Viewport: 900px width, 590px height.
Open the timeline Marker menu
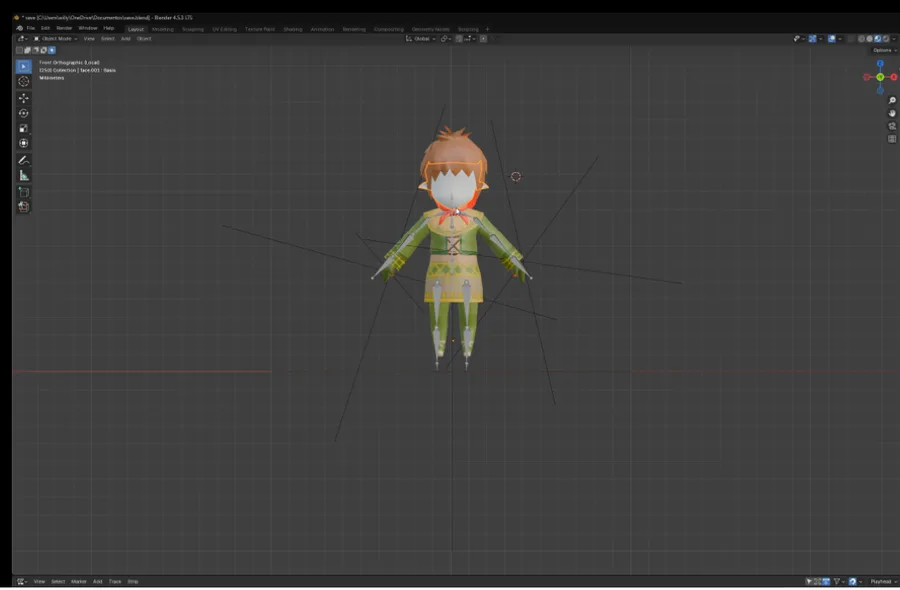(x=79, y=581)
